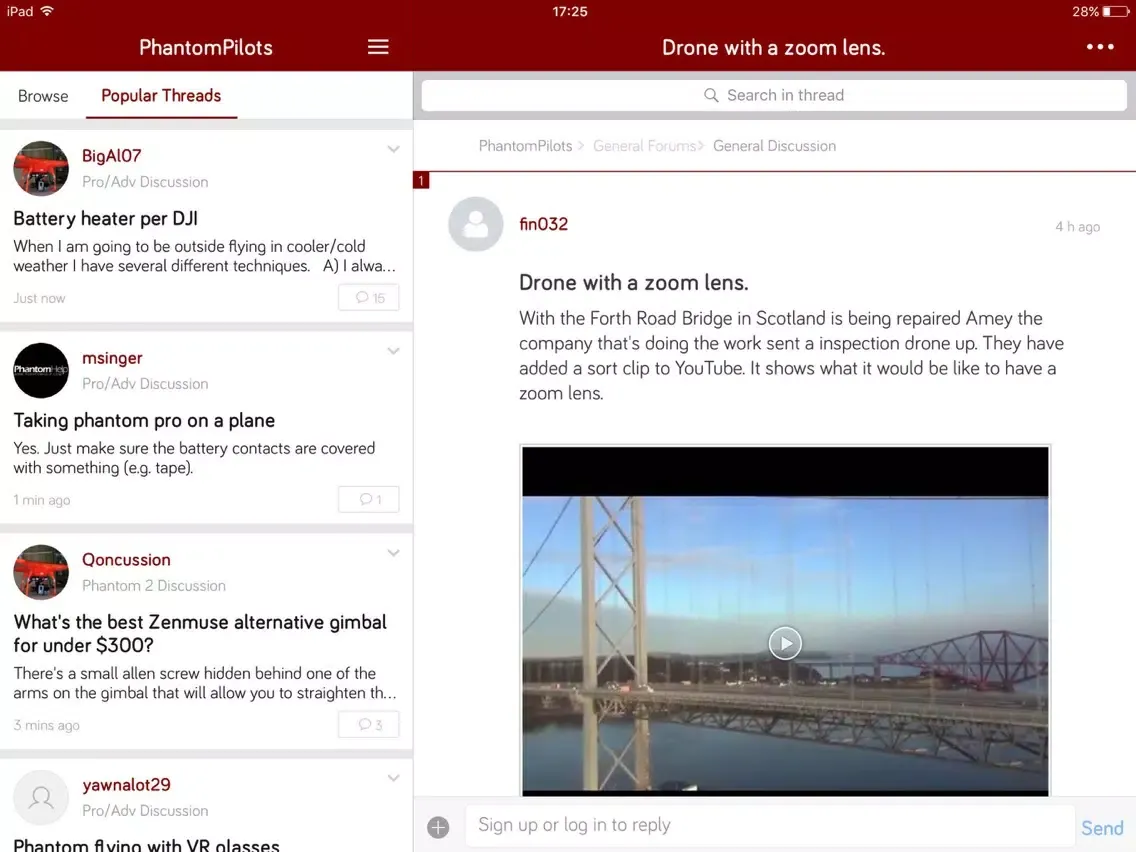The image size is (1136, 852).
Task: Open Qoncussion username link
Action: click(126, 559)
